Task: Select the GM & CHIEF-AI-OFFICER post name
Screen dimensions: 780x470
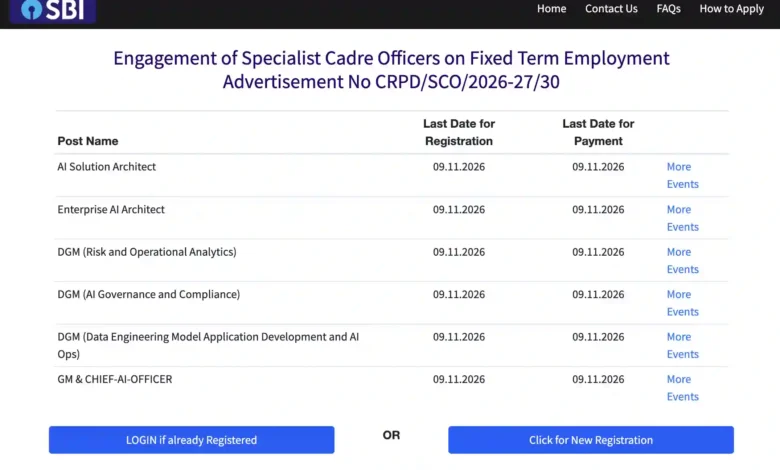Action: click(x=115, y=379)
